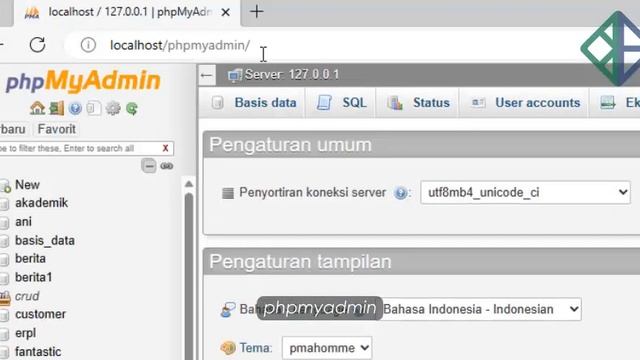Viewport: 640px width, 360px height.
Task: Open navigation panel settings gear icon
Action: point(113,108)
